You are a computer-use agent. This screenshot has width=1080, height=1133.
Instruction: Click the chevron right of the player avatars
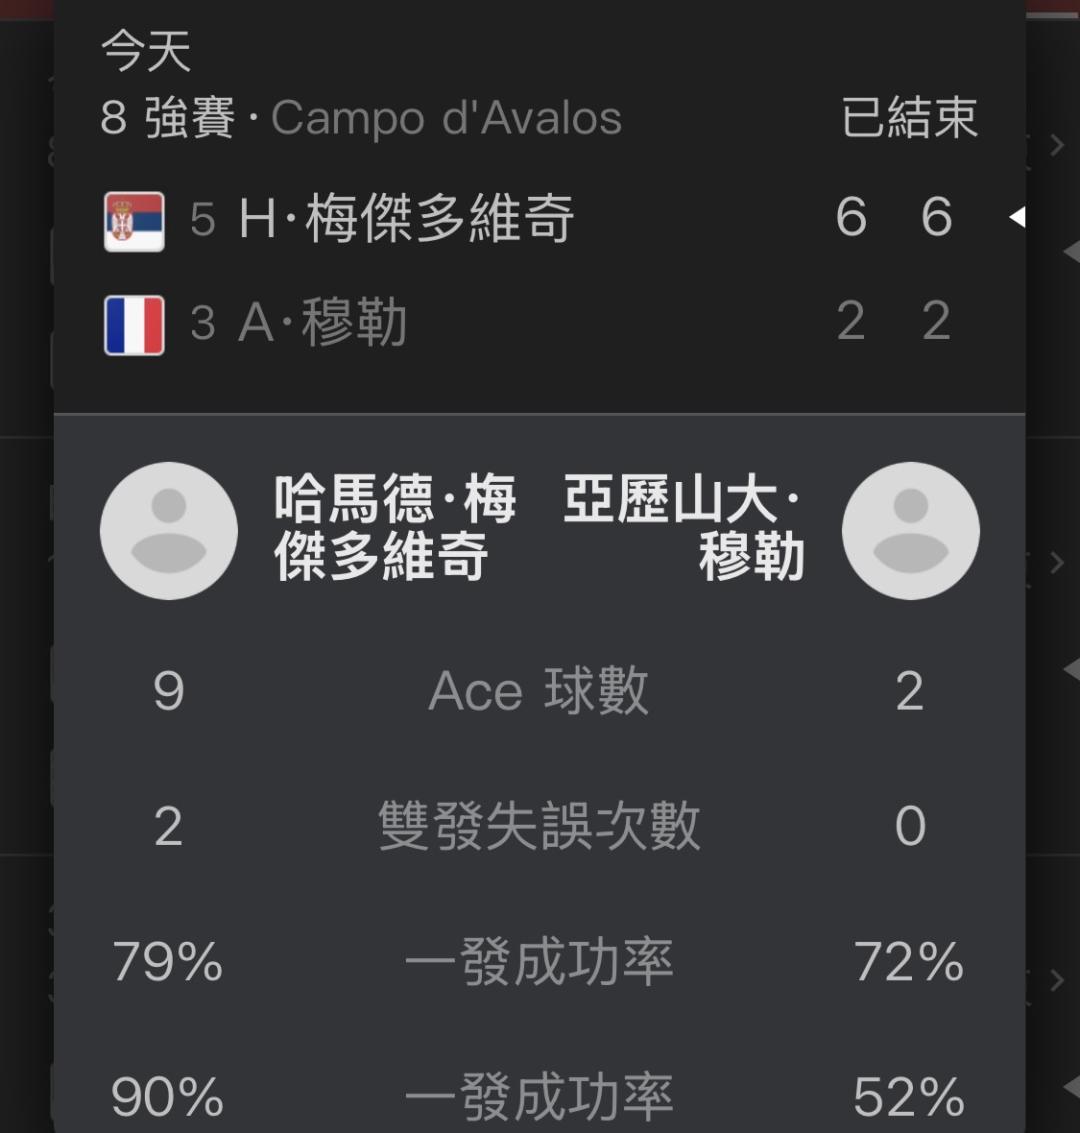(1056, 563)
